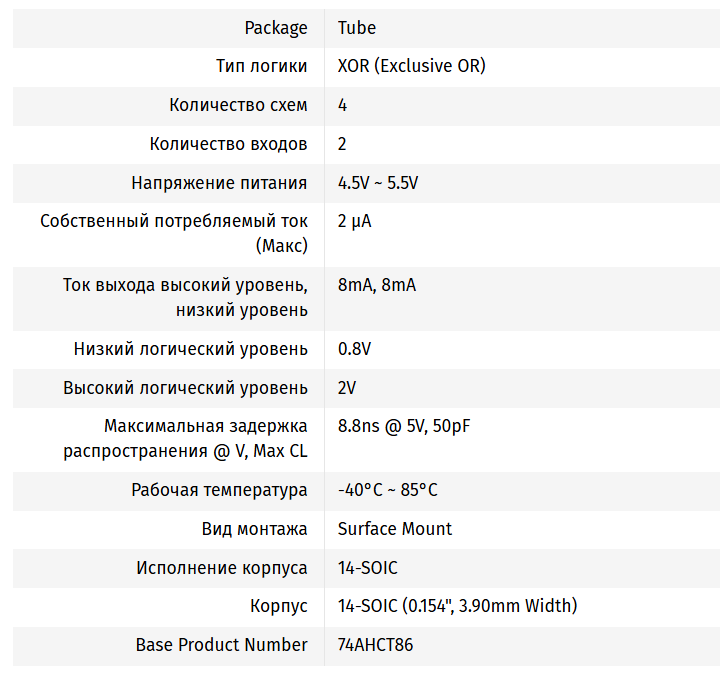The height and width of the screenshot is (674, 720).
Task: Click the 'Количество входов' label
Action: [229, 144]
